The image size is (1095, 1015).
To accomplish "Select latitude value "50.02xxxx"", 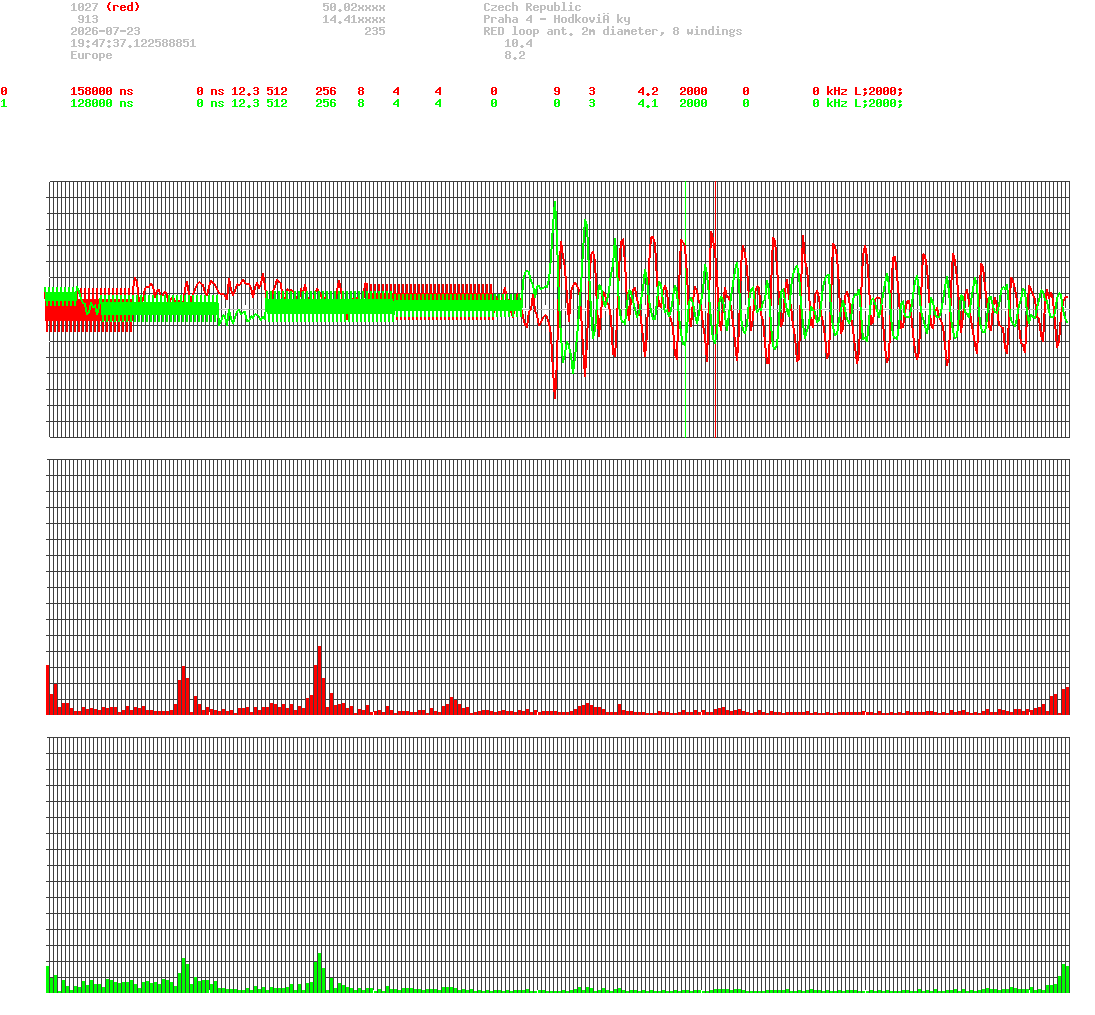I will (353, 7).
